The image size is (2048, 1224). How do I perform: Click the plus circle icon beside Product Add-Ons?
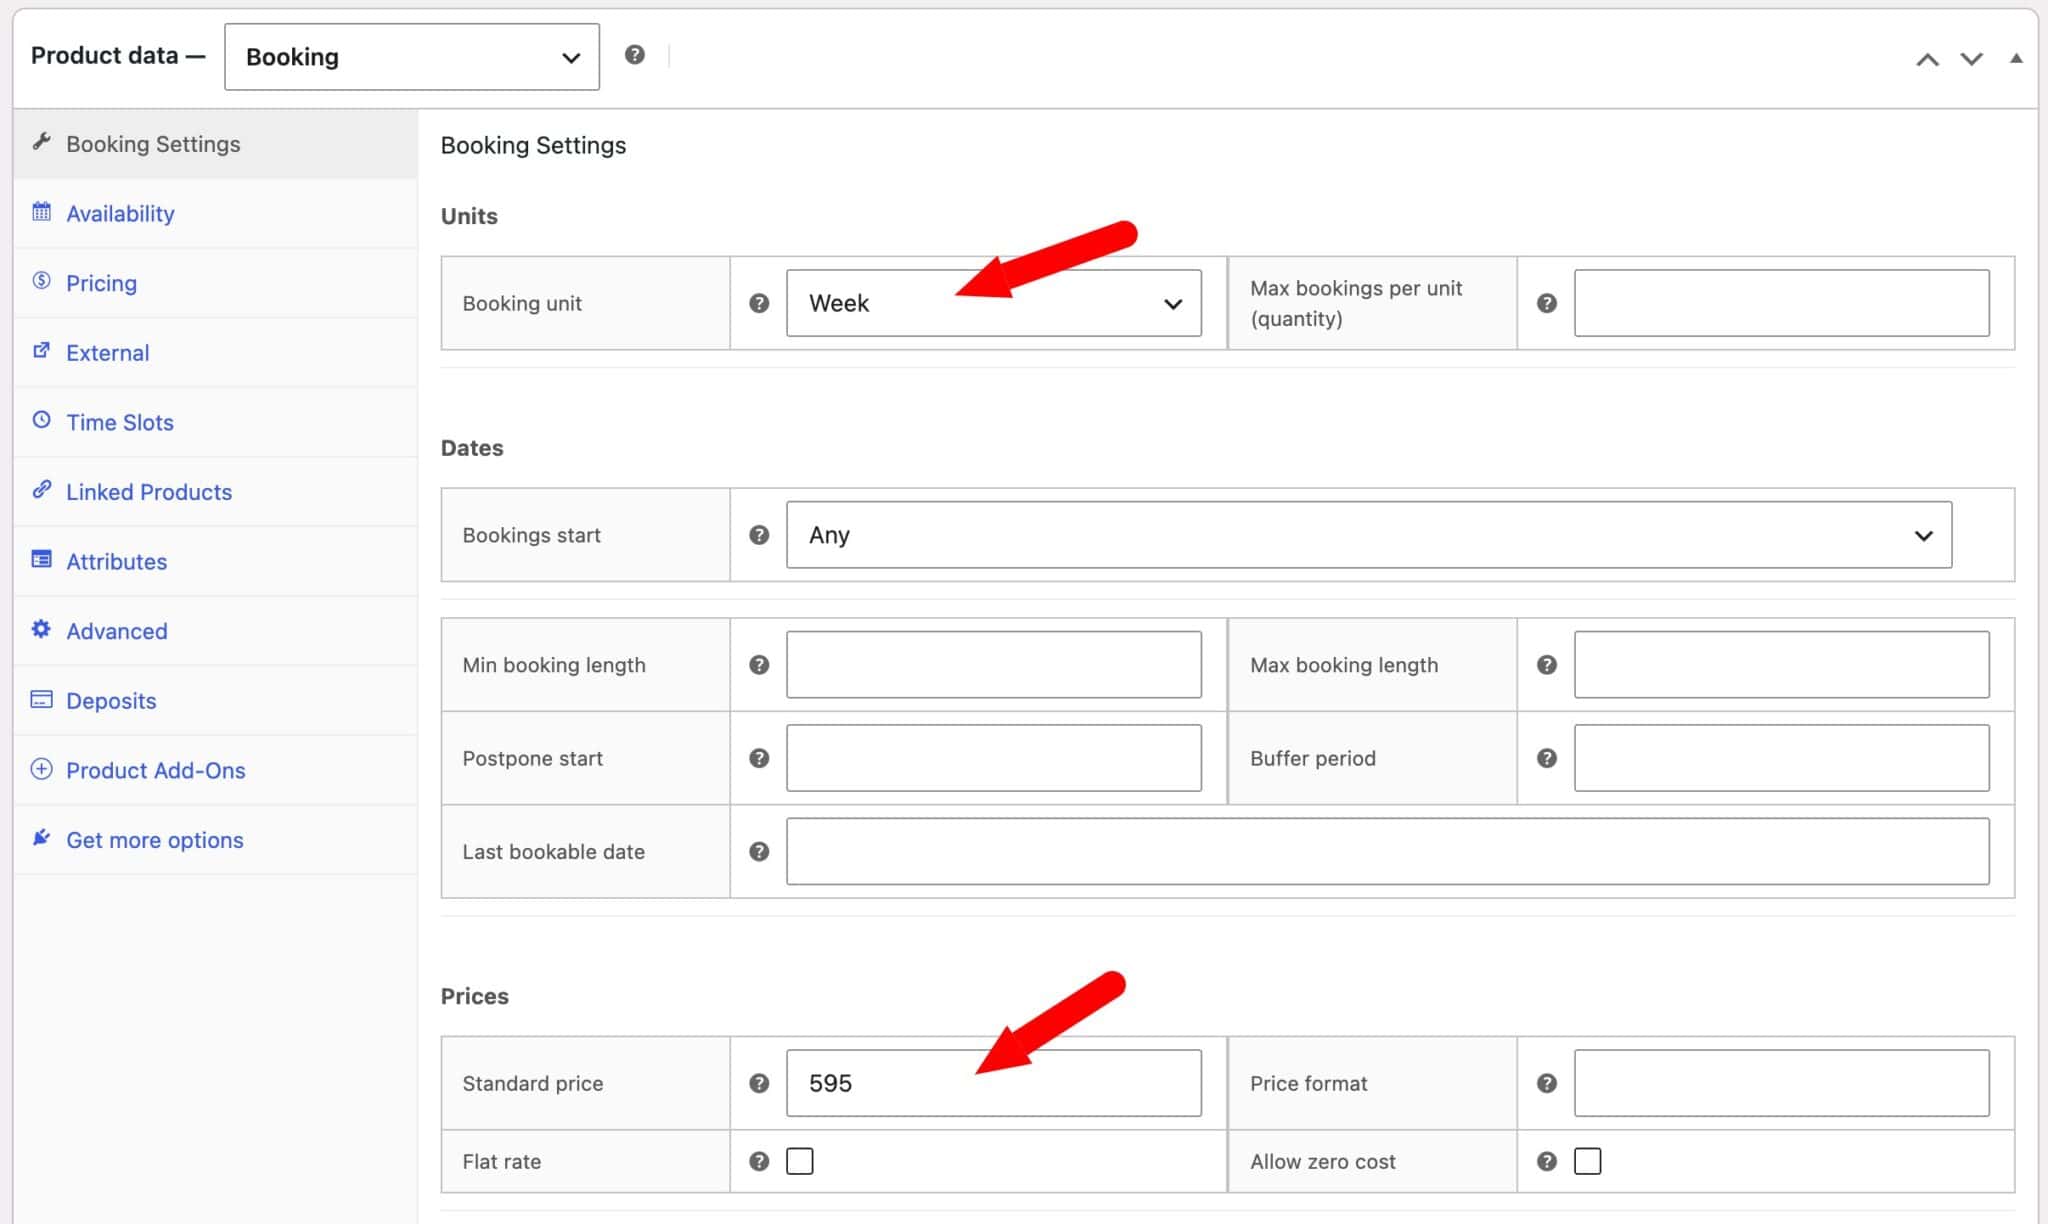[41, 769]
